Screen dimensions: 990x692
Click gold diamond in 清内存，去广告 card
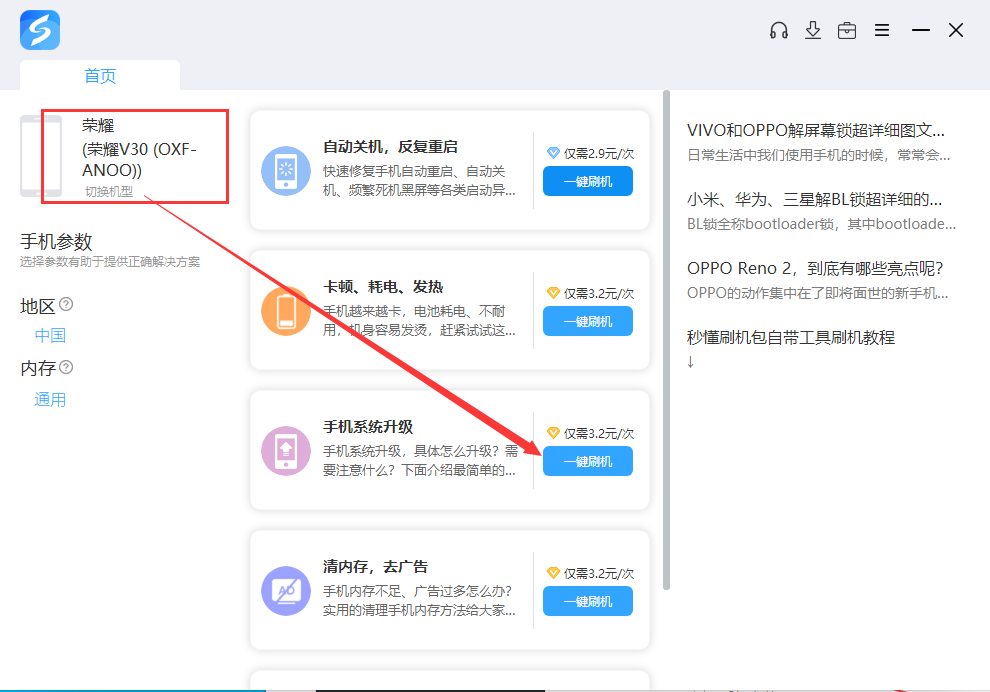click(553, 573)
